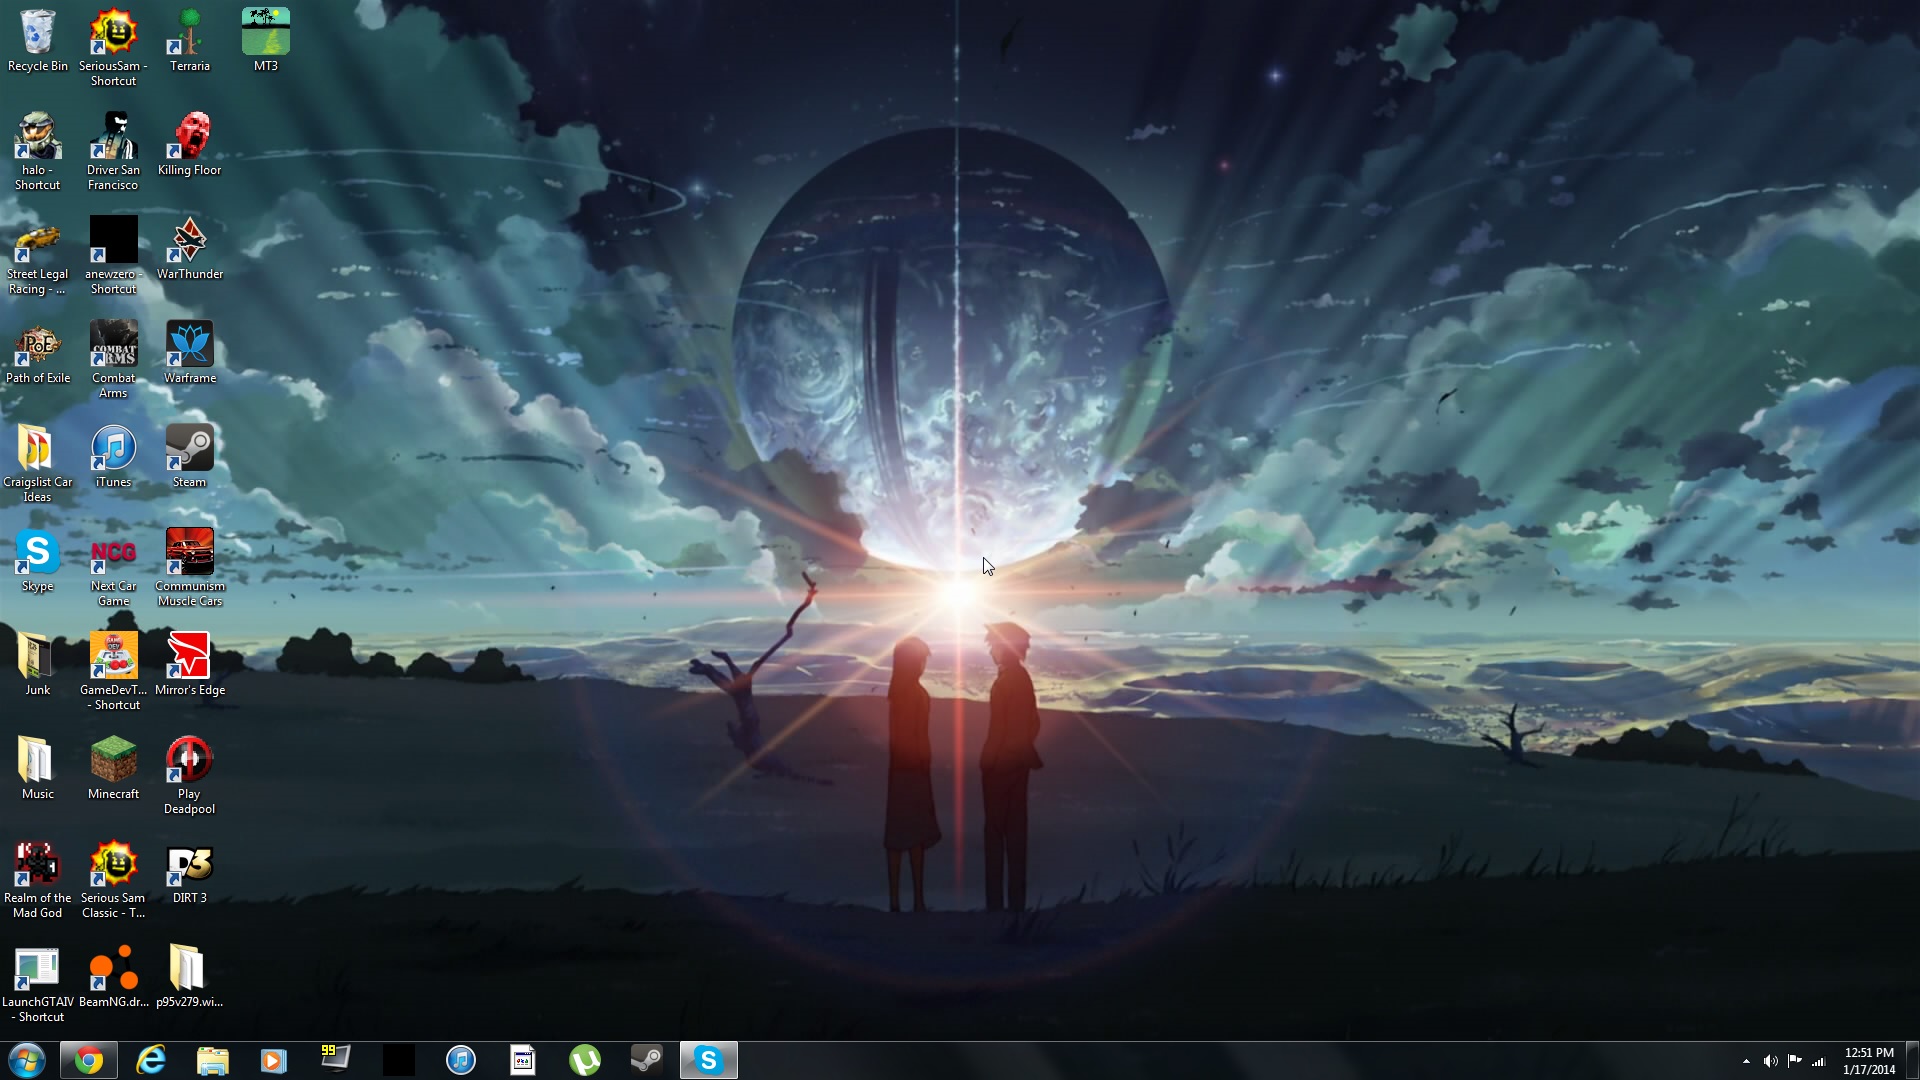Switch to Google Chrome in the taskbar
The image size is (1920, 1080).
coord(89,1060)
